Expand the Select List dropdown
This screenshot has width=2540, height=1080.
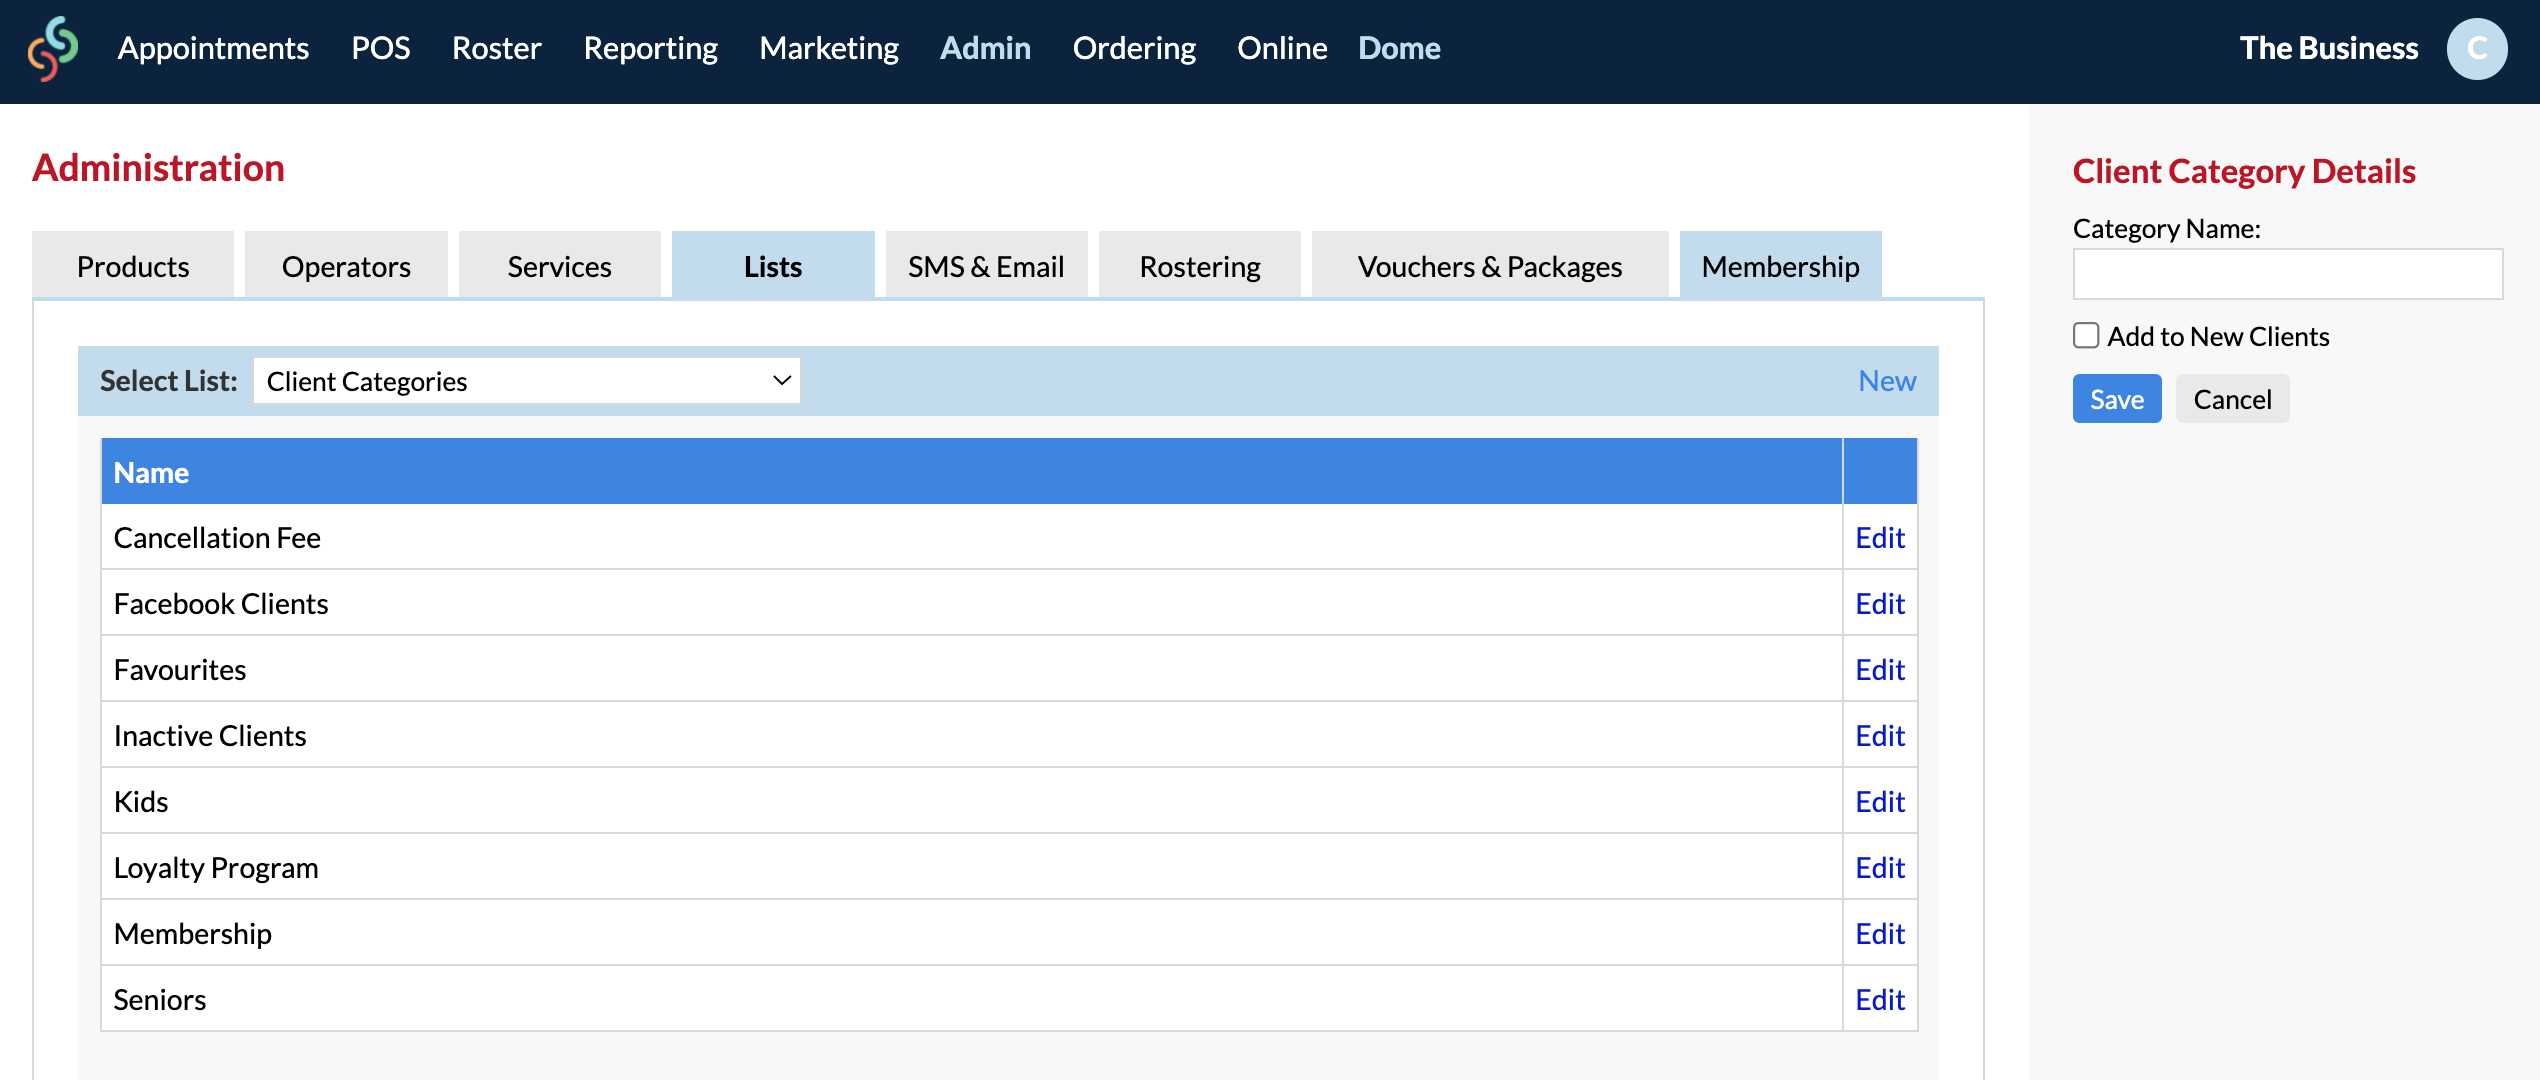coord(527,381)
